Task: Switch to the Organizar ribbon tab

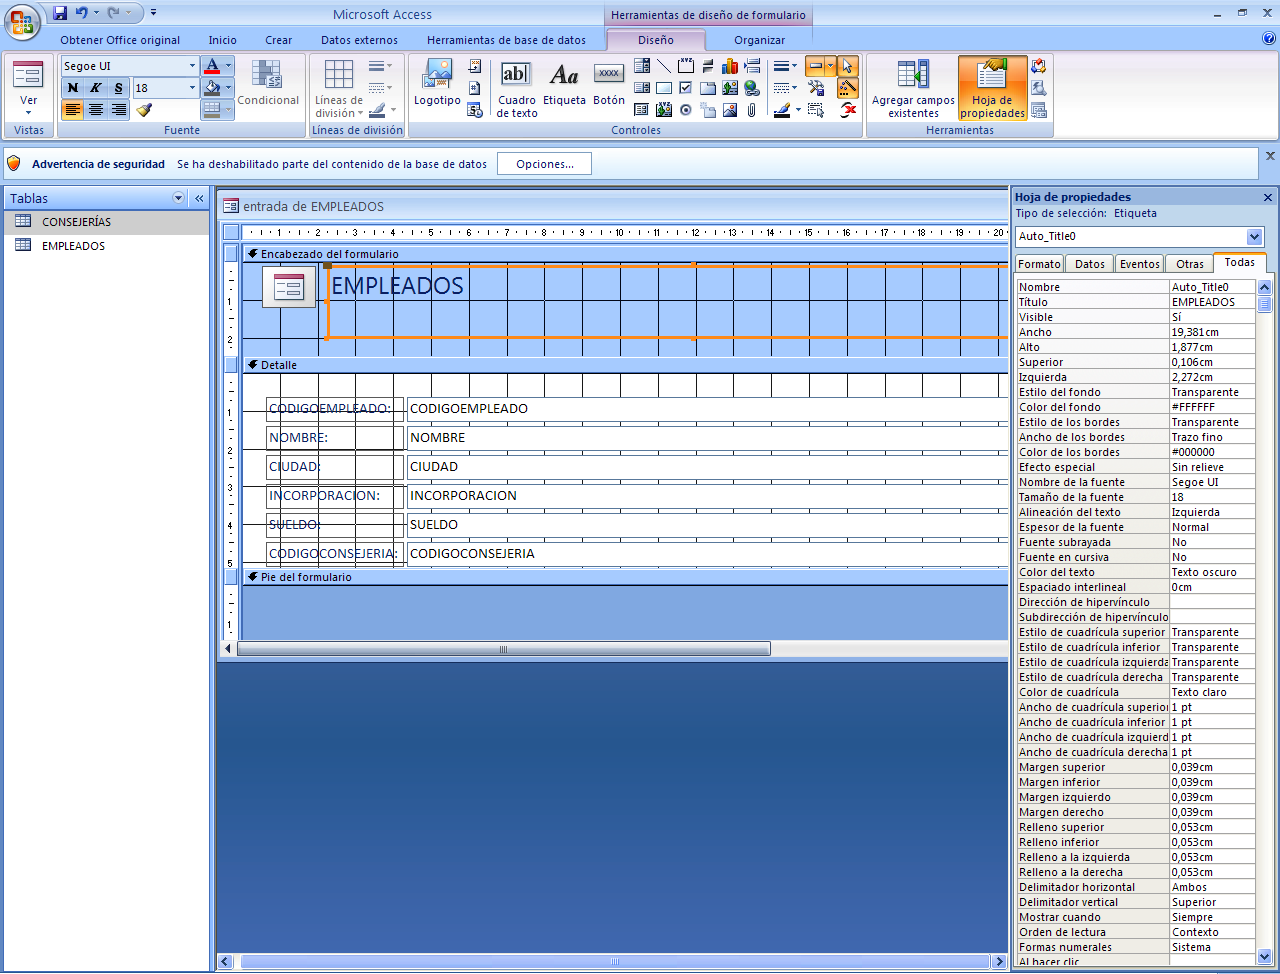Action: (759, 40)
